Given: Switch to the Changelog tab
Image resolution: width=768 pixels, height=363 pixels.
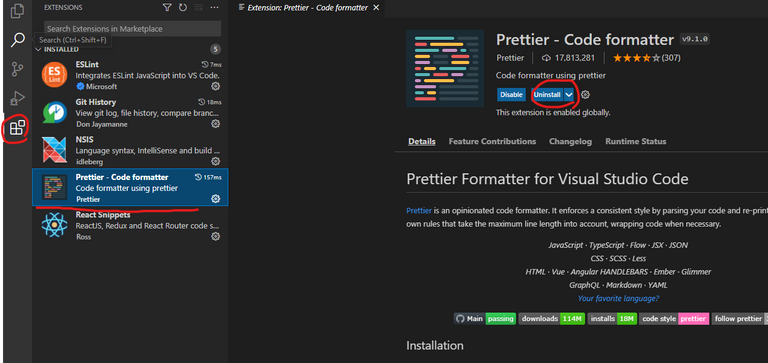Looking at the screenshot, I should point(570,141).
